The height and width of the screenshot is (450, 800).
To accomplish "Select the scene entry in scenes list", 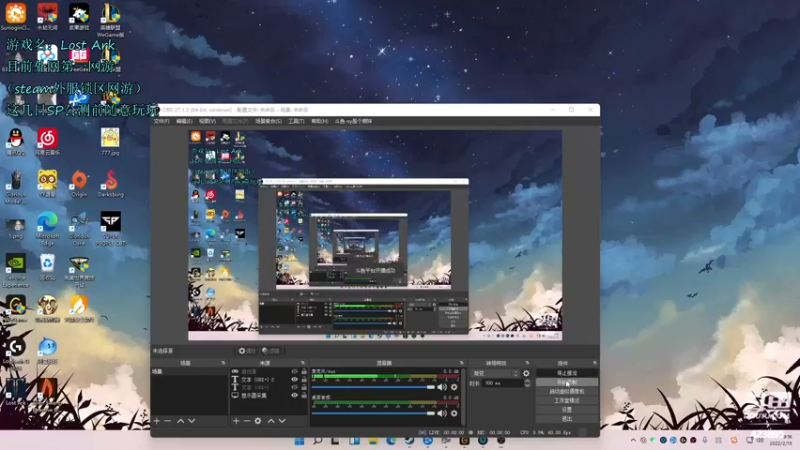I will coord(189,371).
